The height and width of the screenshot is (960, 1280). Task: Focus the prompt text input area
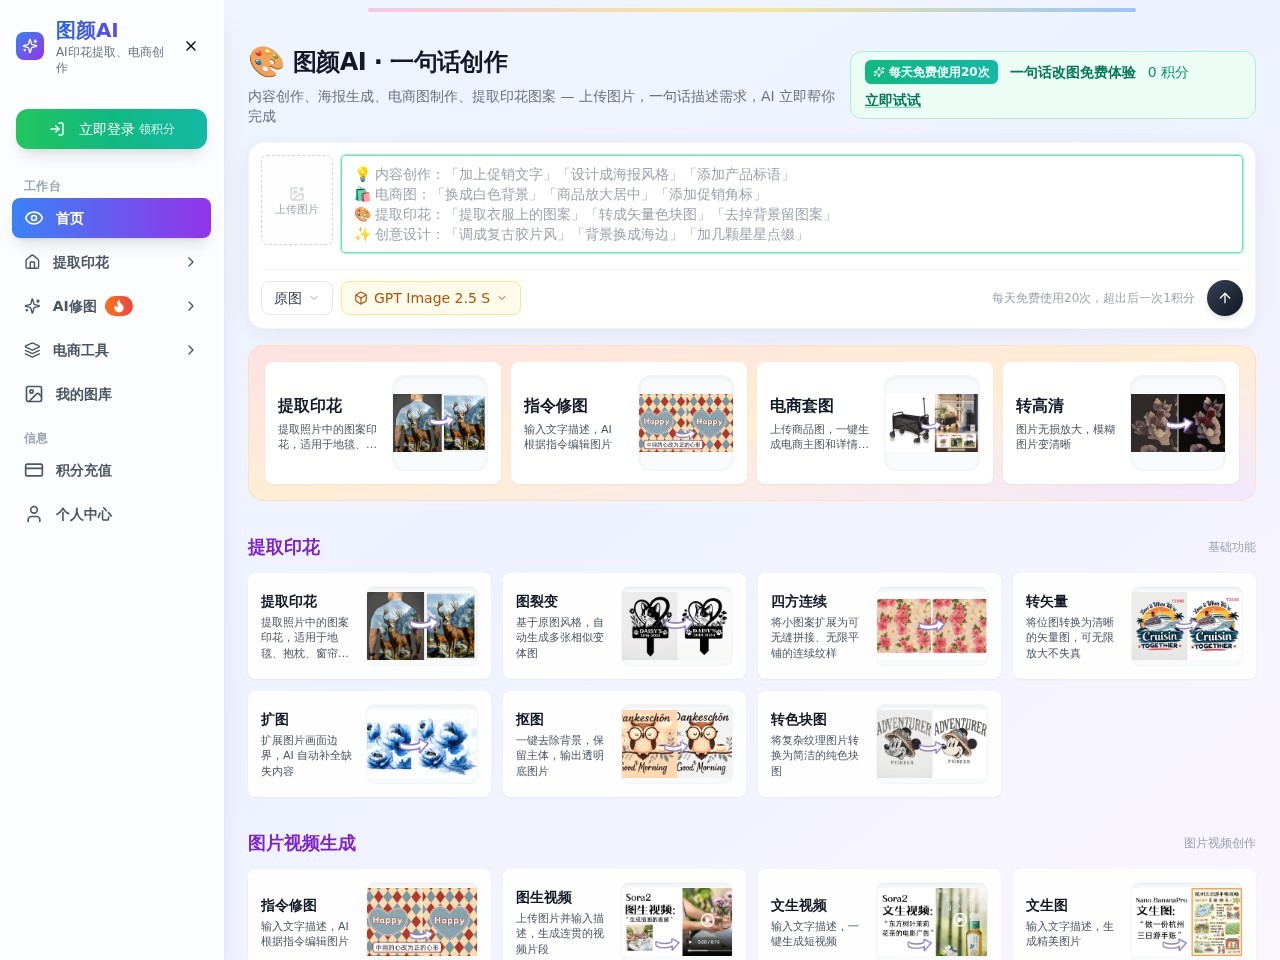[792, 204]
